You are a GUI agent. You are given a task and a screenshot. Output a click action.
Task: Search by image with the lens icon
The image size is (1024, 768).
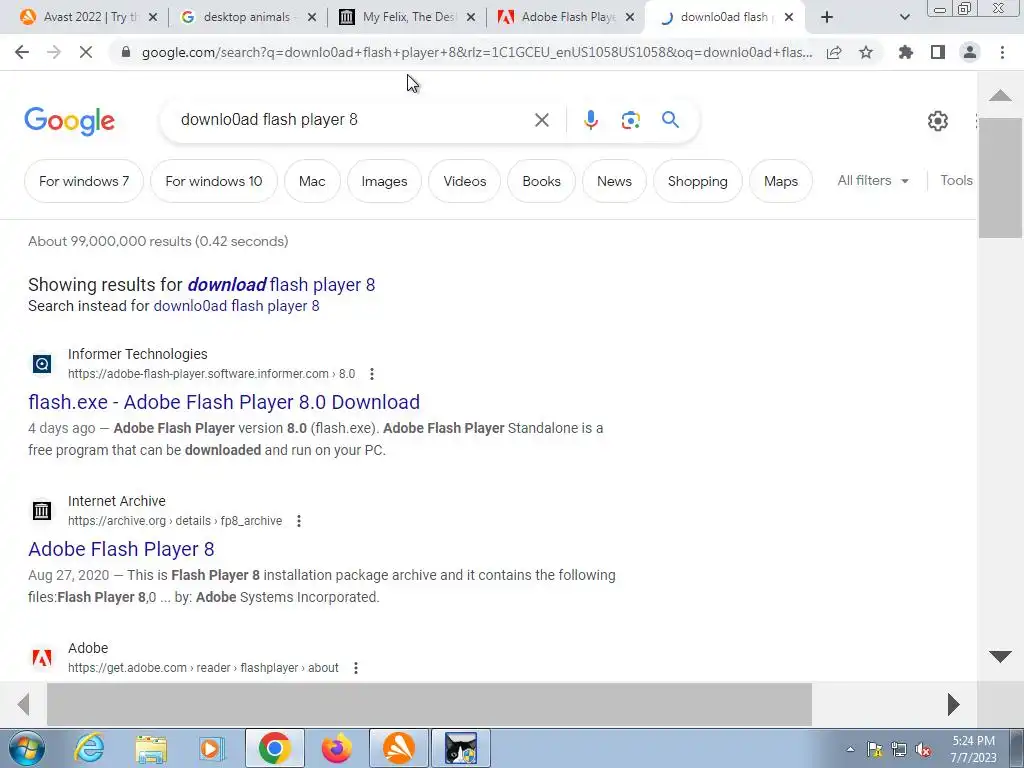tap(630, 120)
